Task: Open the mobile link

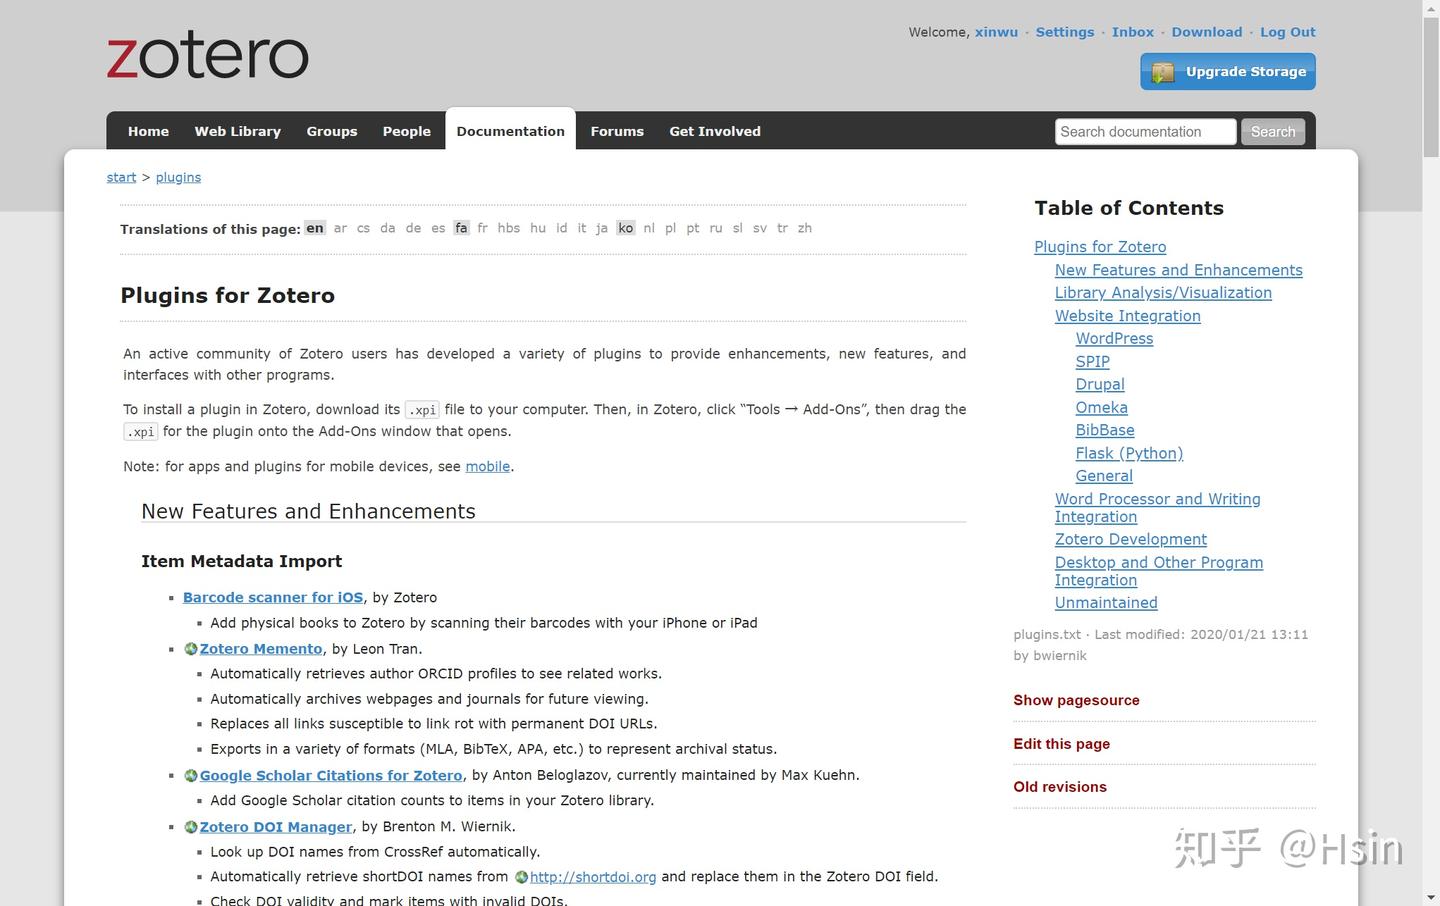Action: tap(488, 467)
